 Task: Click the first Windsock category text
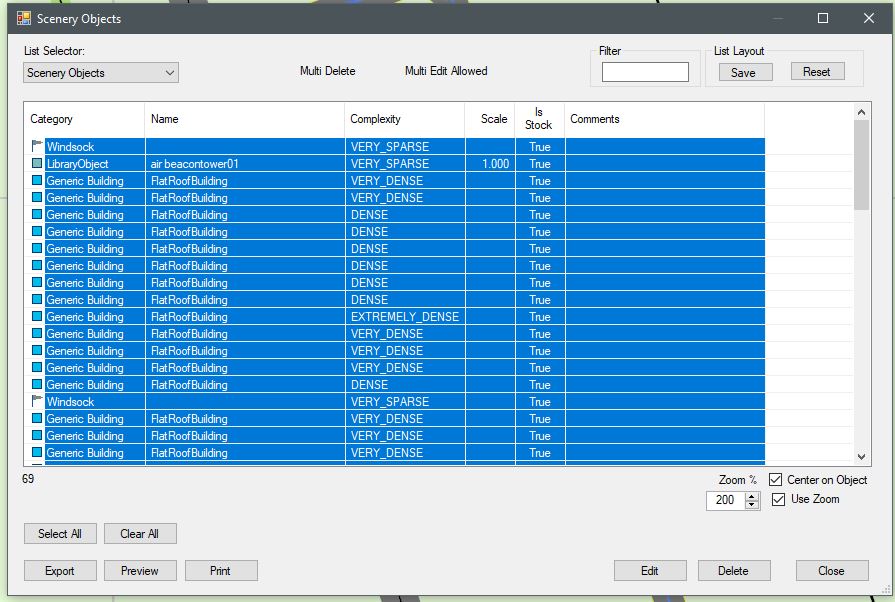pos(70,147)
